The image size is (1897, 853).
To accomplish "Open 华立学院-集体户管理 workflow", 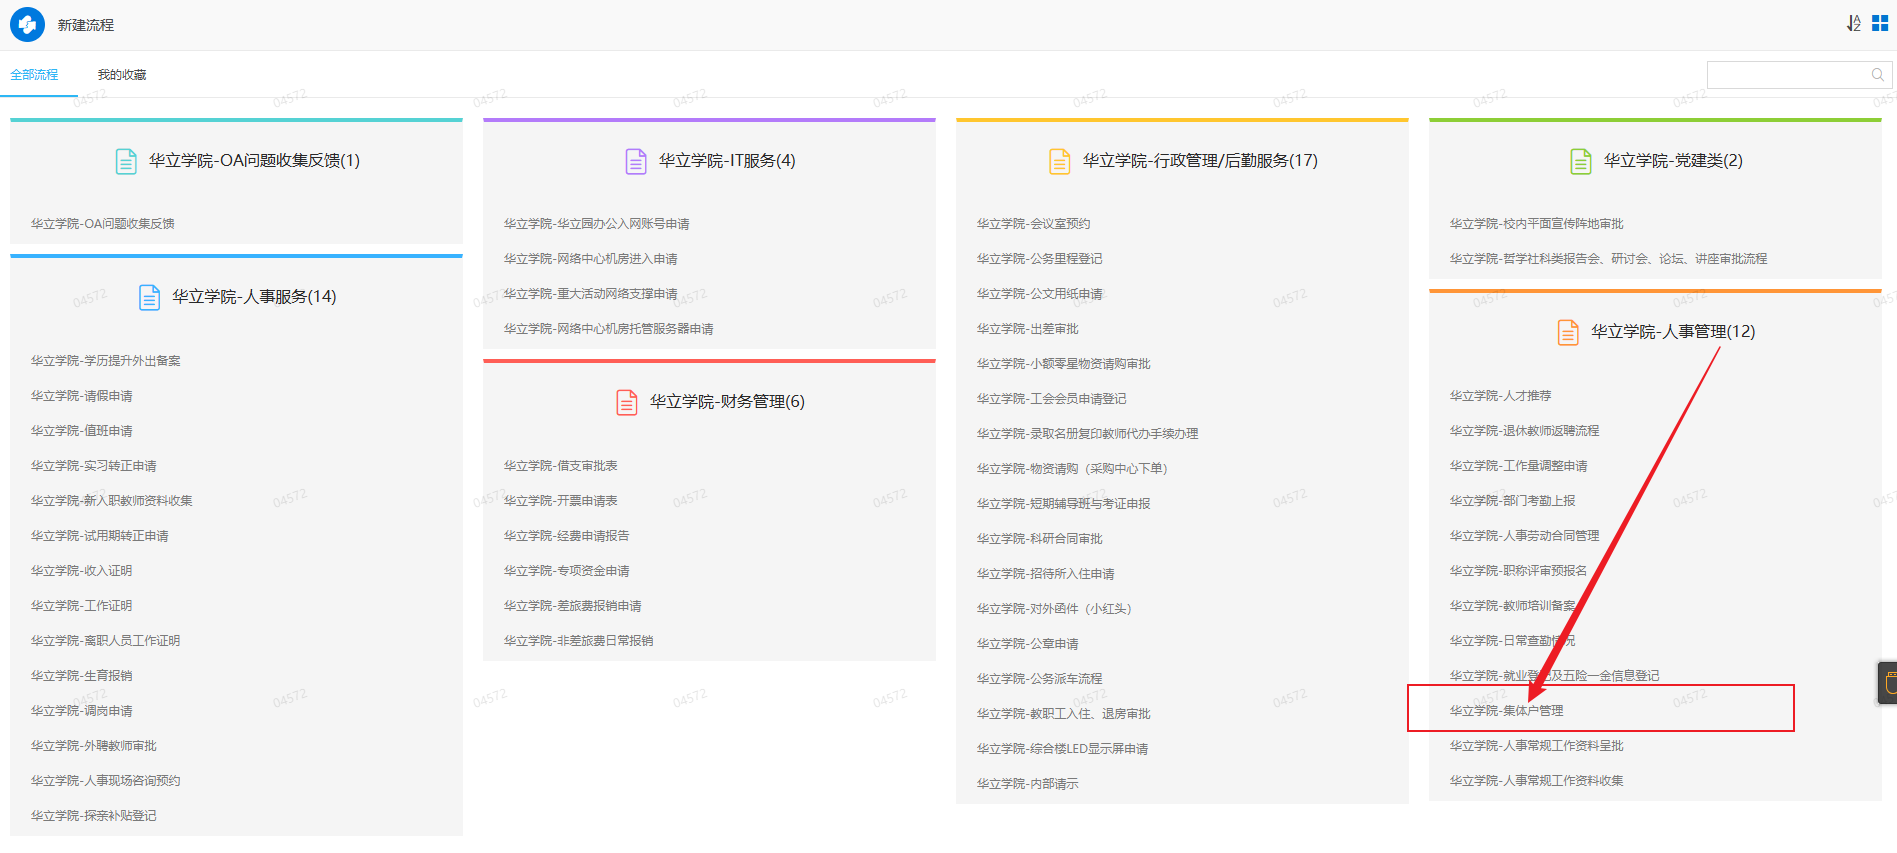I will [1506, 711].
